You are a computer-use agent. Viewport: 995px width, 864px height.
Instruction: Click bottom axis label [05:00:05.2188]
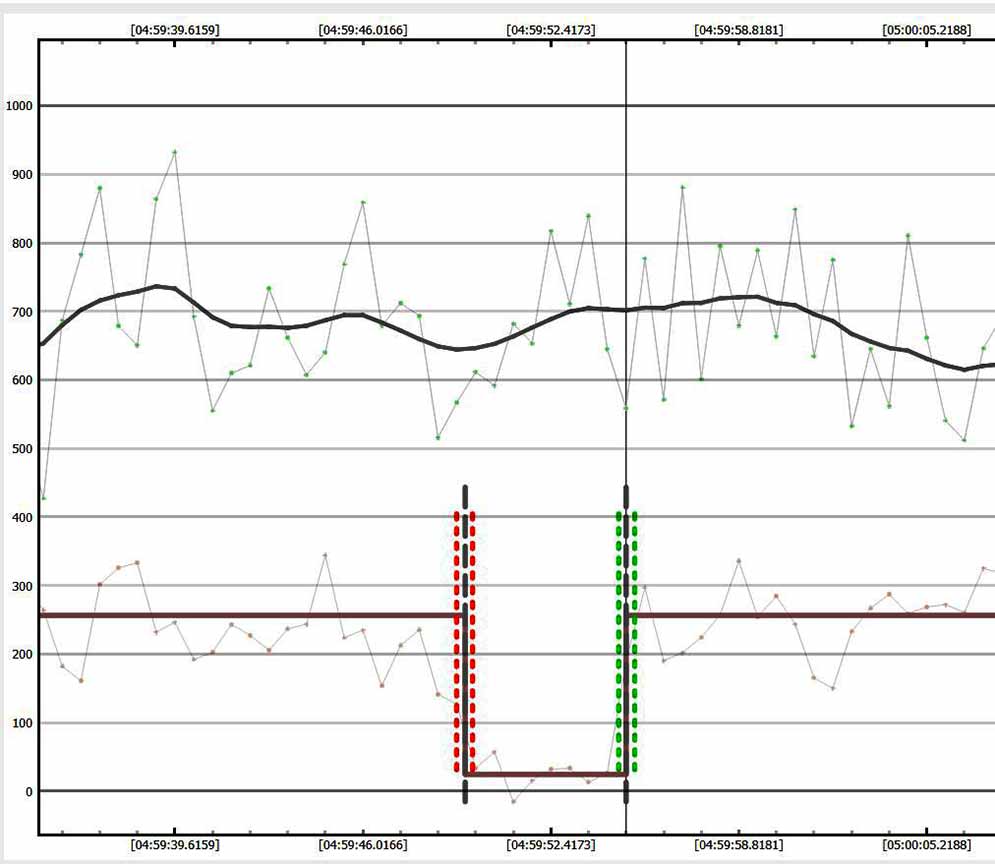click(926, 845)
